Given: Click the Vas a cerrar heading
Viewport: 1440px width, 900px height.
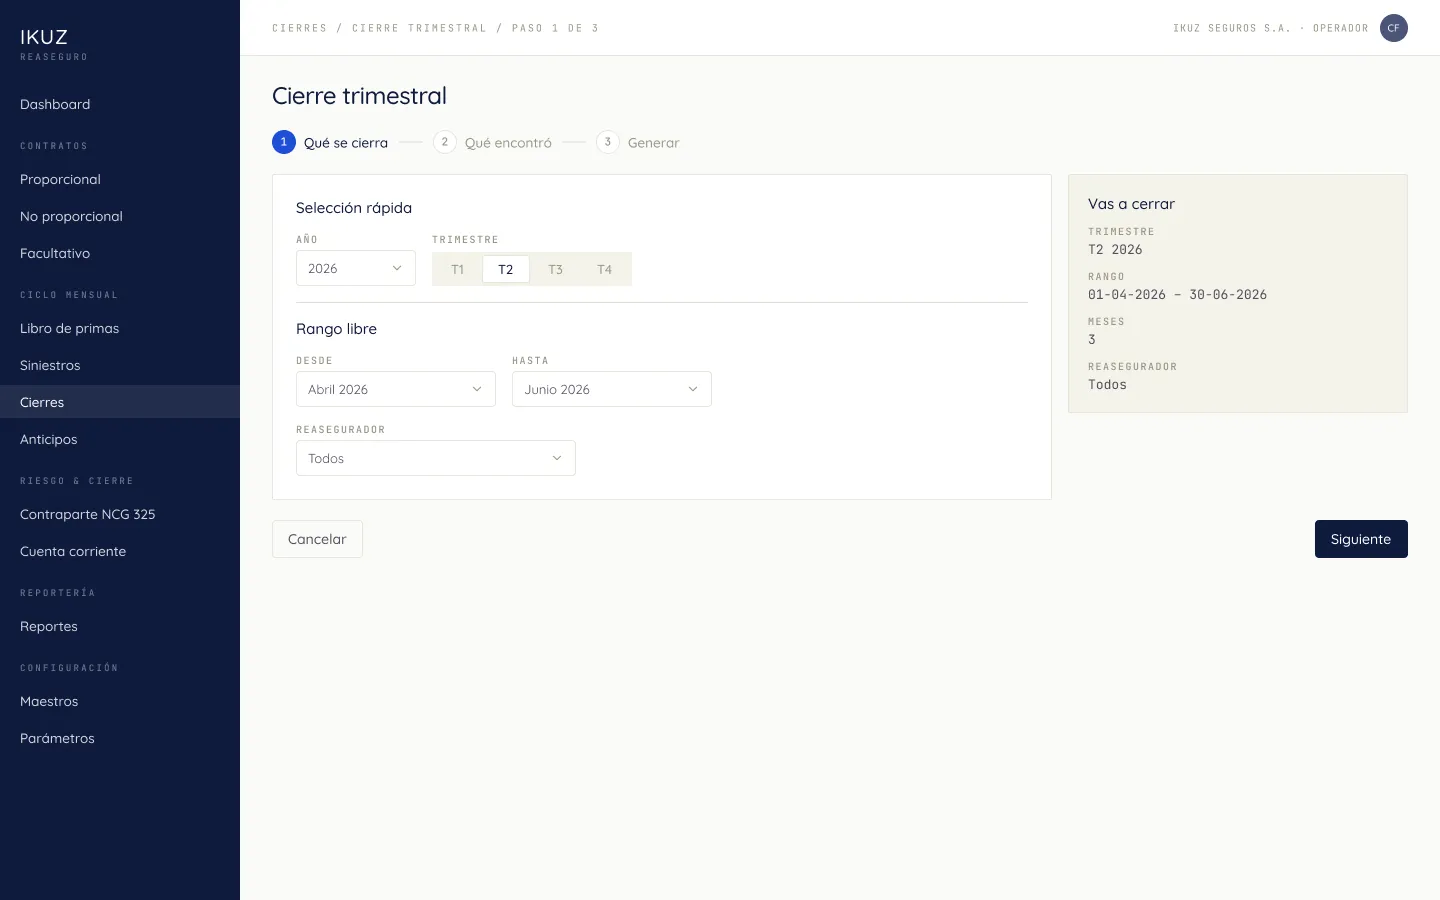Looking at the screenshot, I should click(1131, 204).
